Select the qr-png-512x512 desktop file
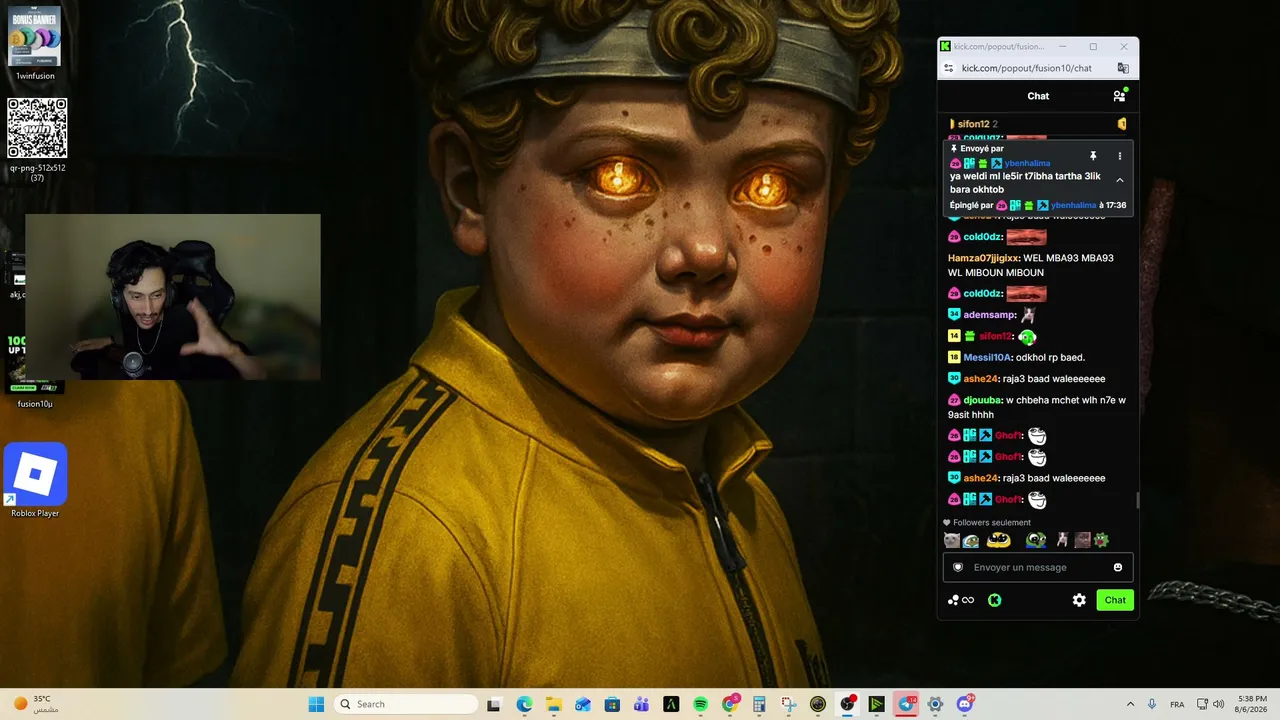This screenshot has width=1280, height=720. [37, 139]
